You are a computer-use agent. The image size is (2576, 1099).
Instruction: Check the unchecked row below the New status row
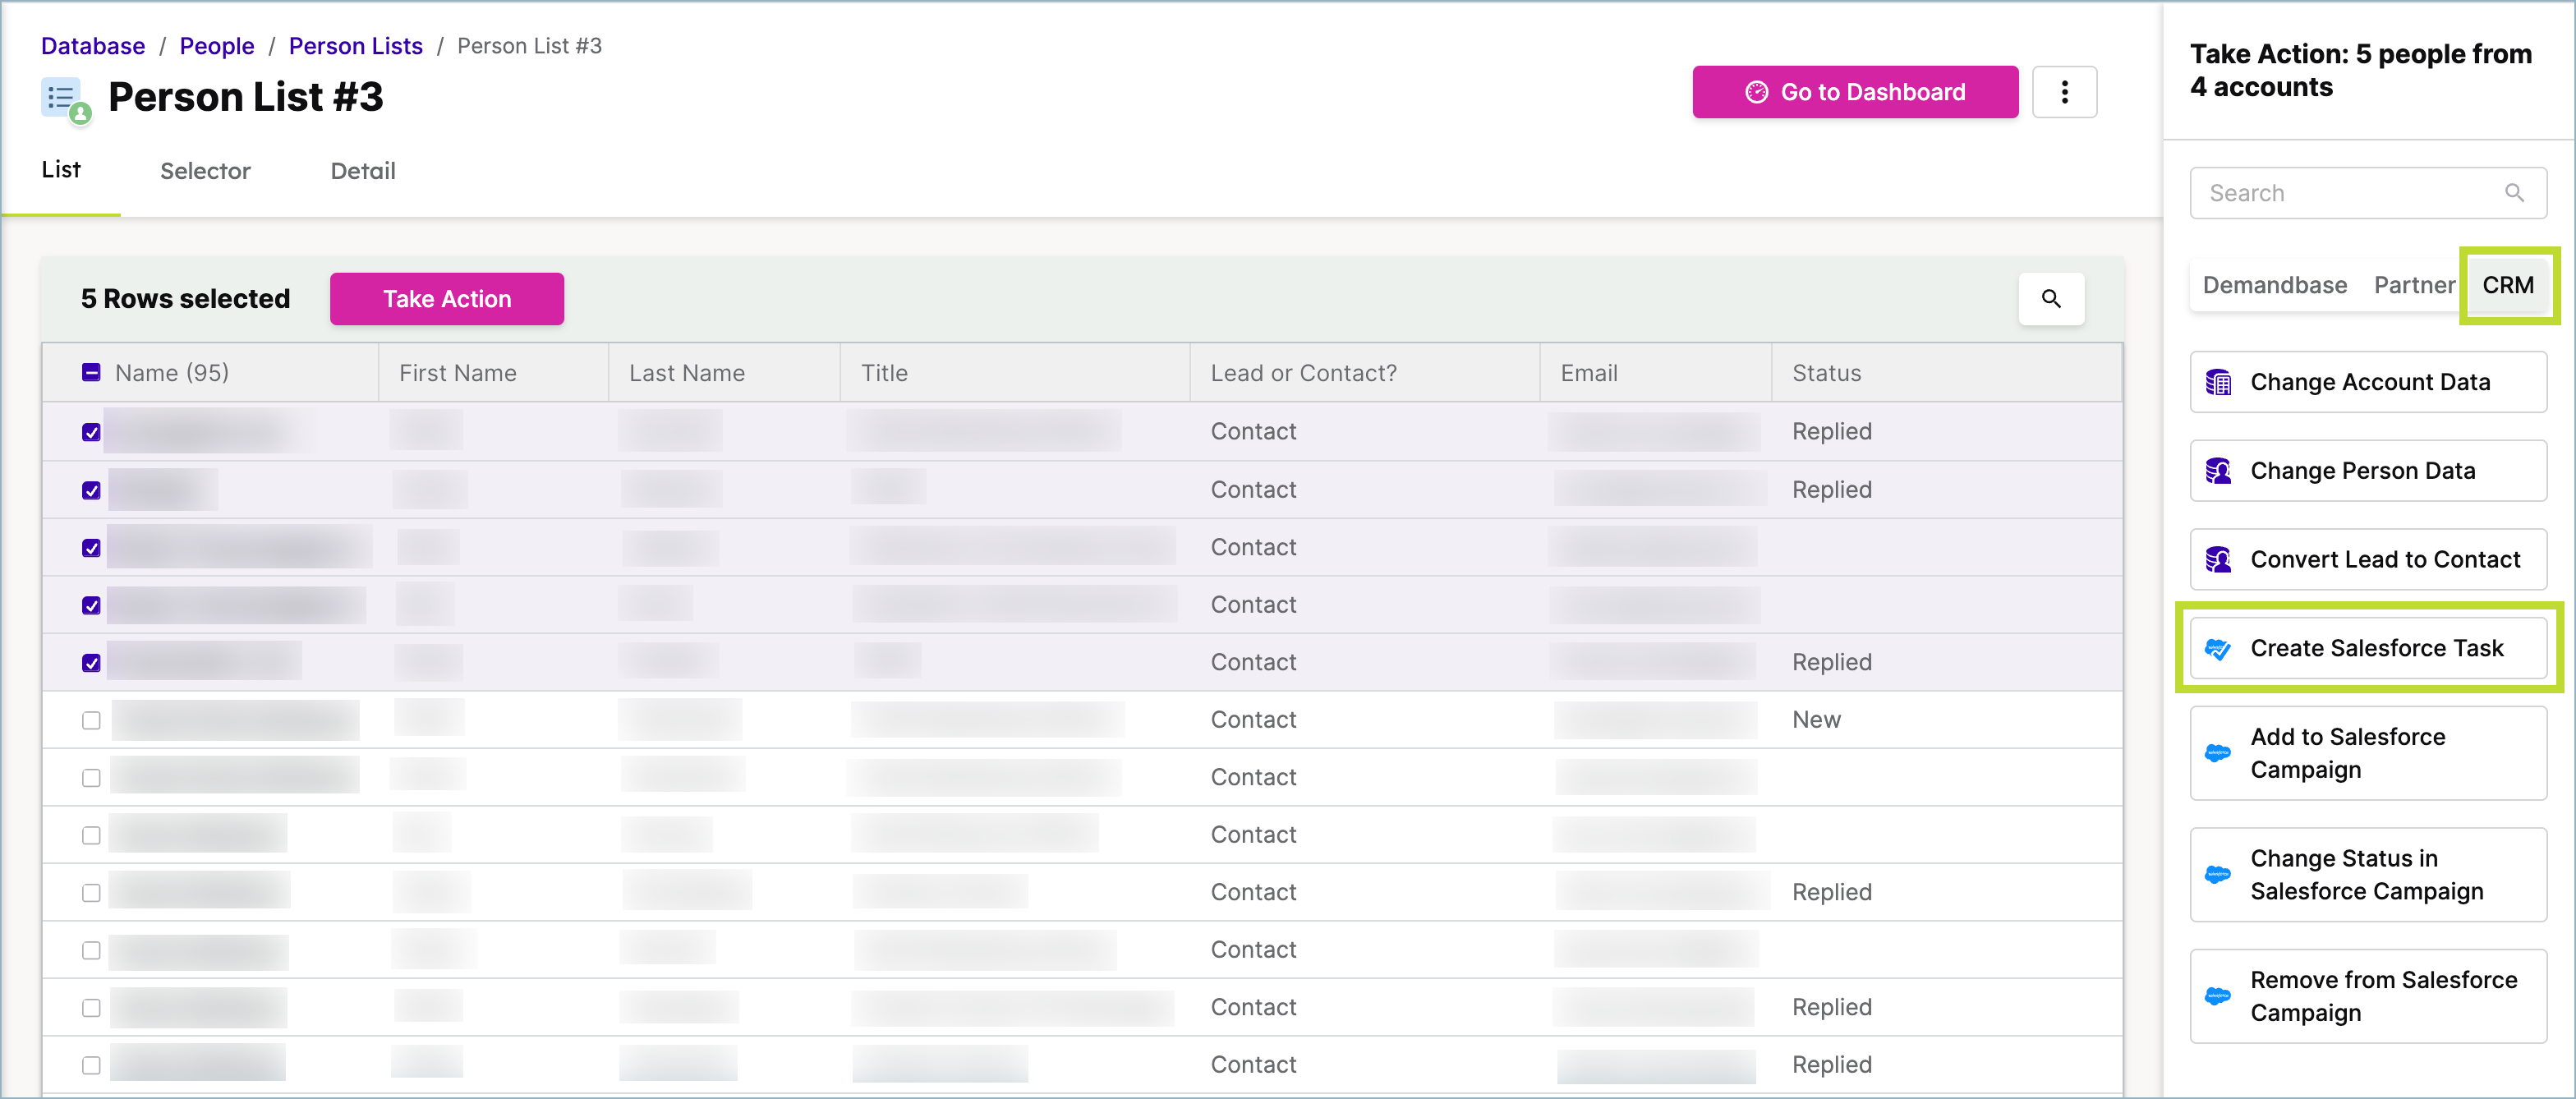click(91, 778)
